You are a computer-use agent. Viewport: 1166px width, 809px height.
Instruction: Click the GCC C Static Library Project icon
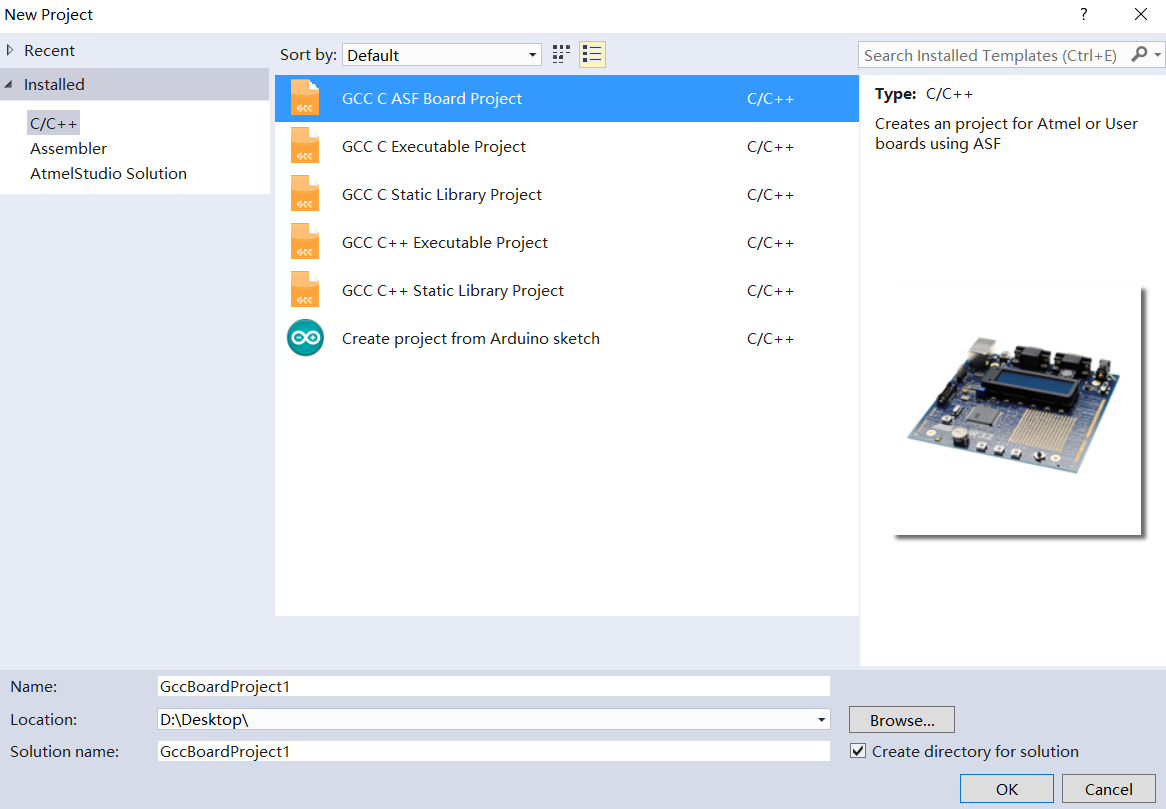(x=305, y=194)
